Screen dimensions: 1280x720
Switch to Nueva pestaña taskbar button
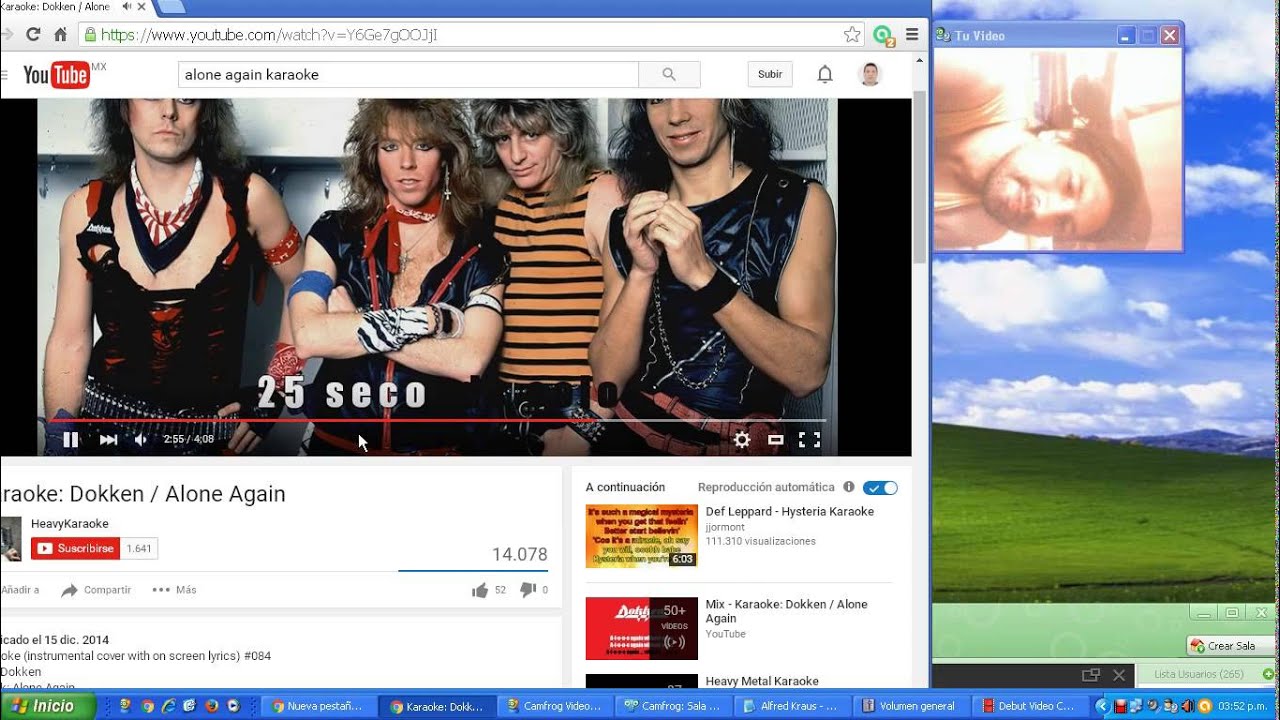pos(320,706)
